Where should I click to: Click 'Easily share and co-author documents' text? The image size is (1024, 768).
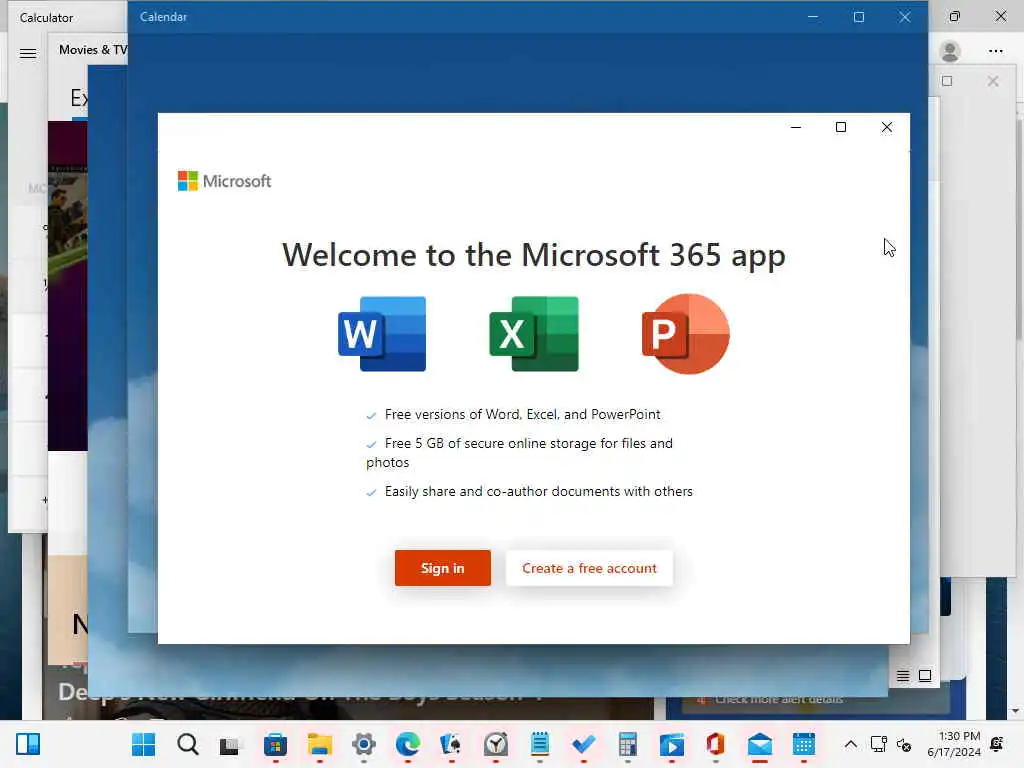pyautogui.click(x=538, y=491)
